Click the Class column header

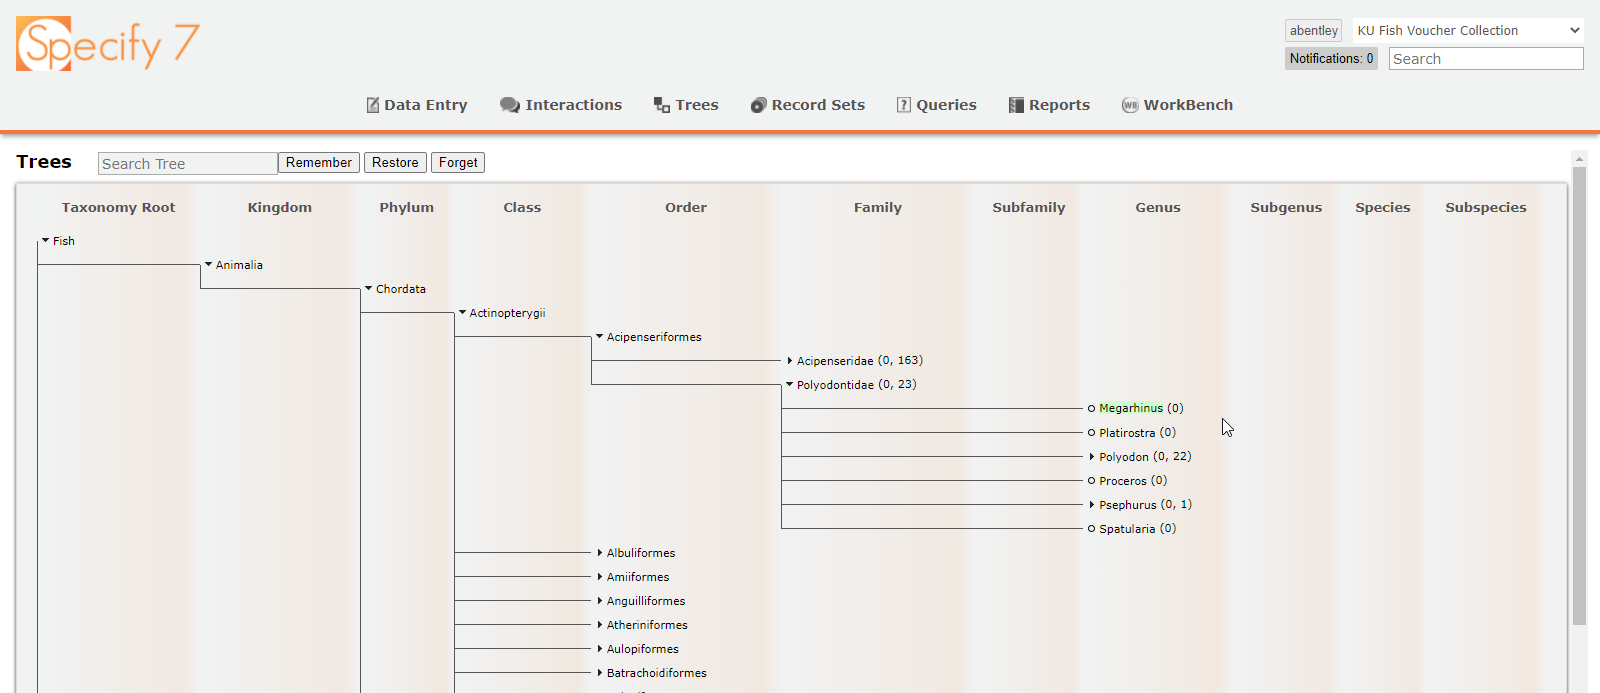pyautogui.click(x=522, y=208)
